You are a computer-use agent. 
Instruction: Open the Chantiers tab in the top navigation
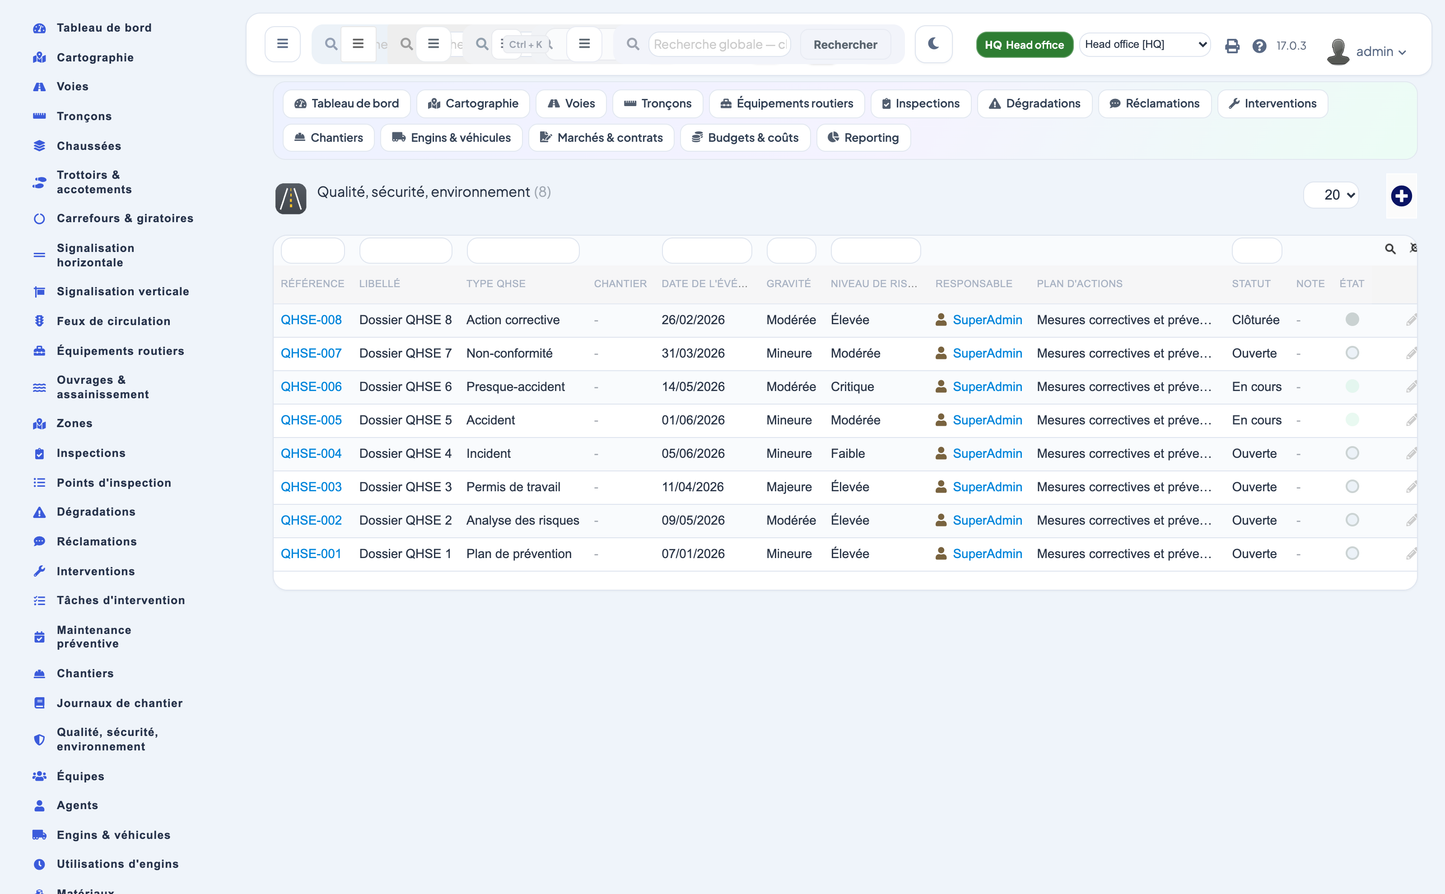[x=328, y=138]
